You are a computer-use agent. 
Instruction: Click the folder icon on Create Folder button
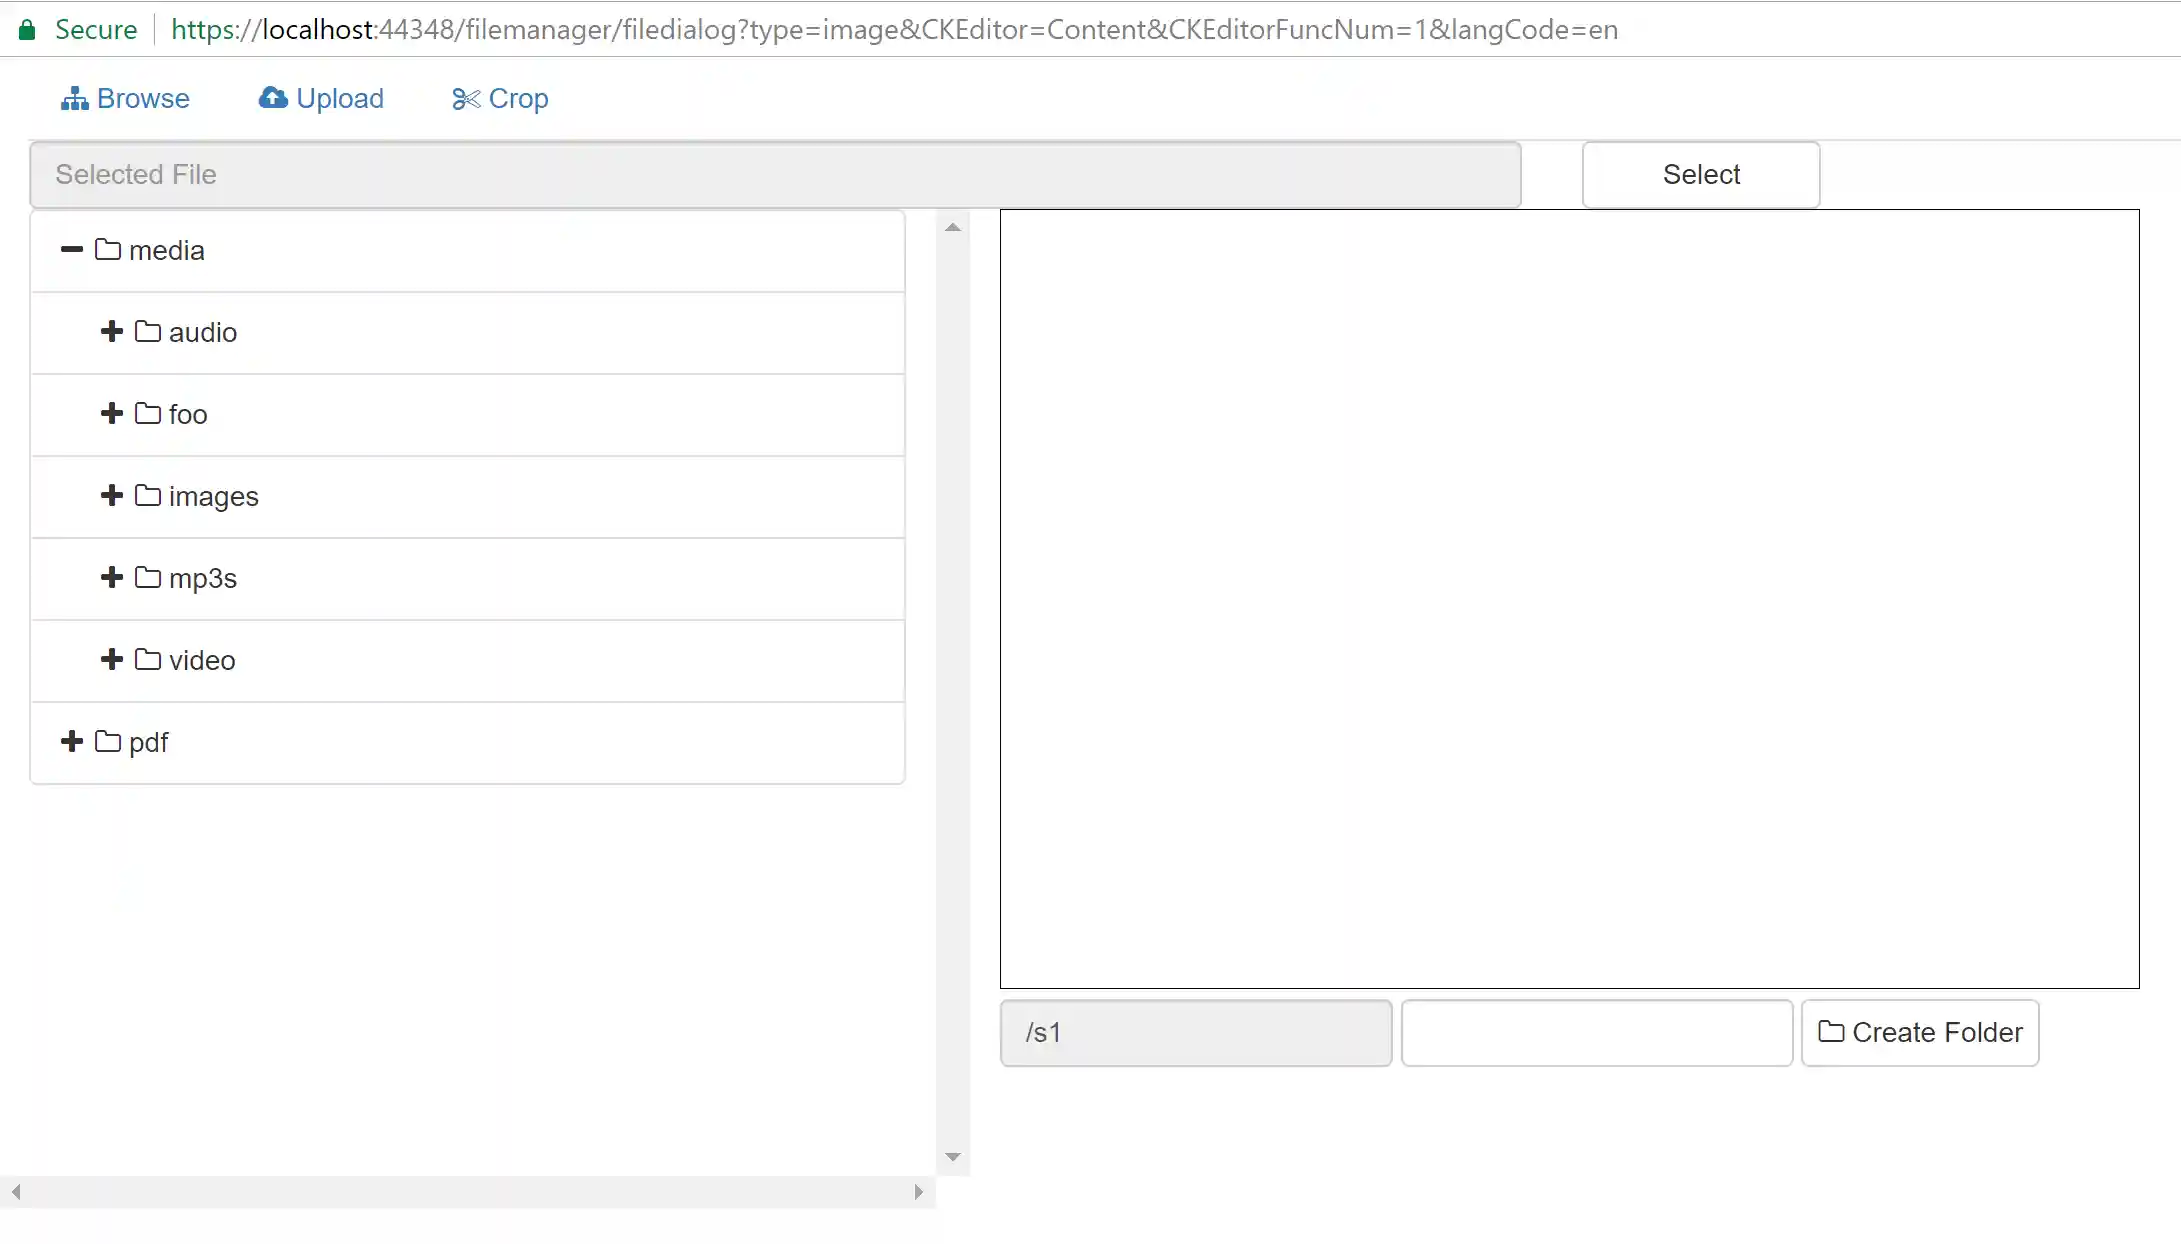1831,1032
